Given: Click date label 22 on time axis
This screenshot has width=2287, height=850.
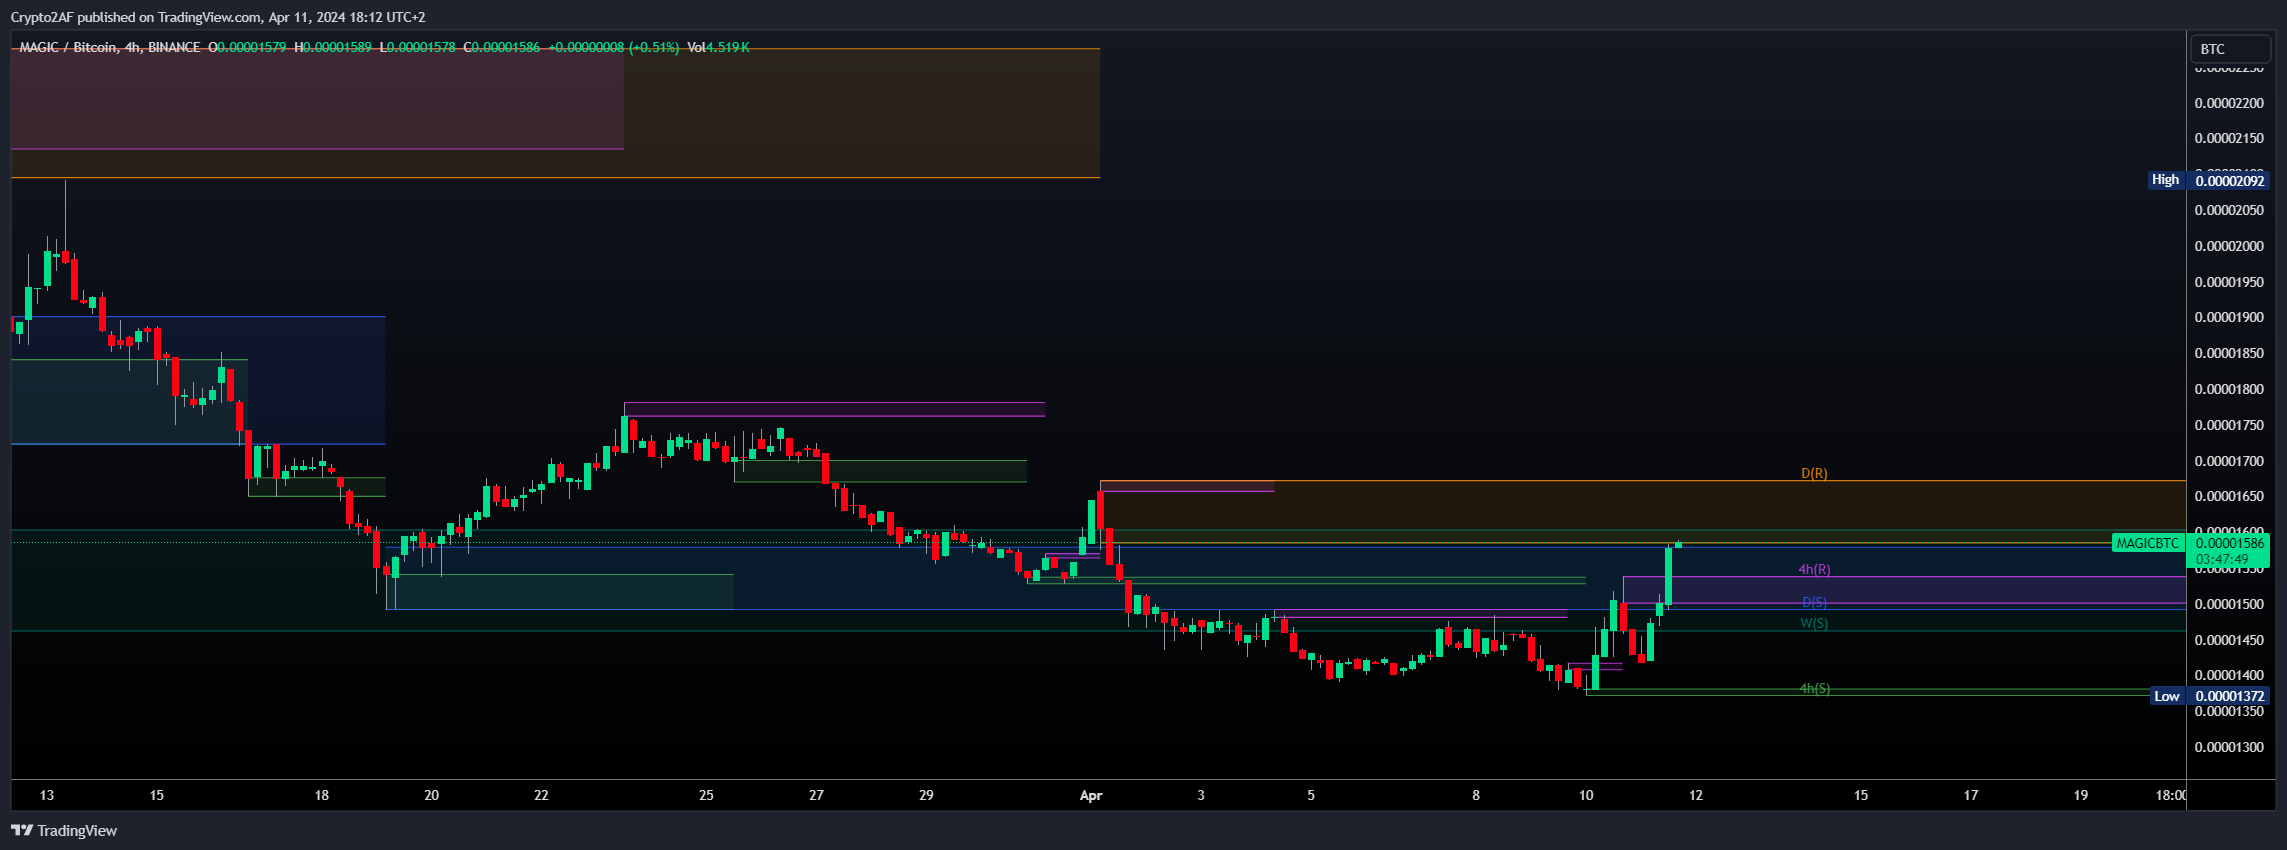Looking at the screenshot, I should coord(541,795).
